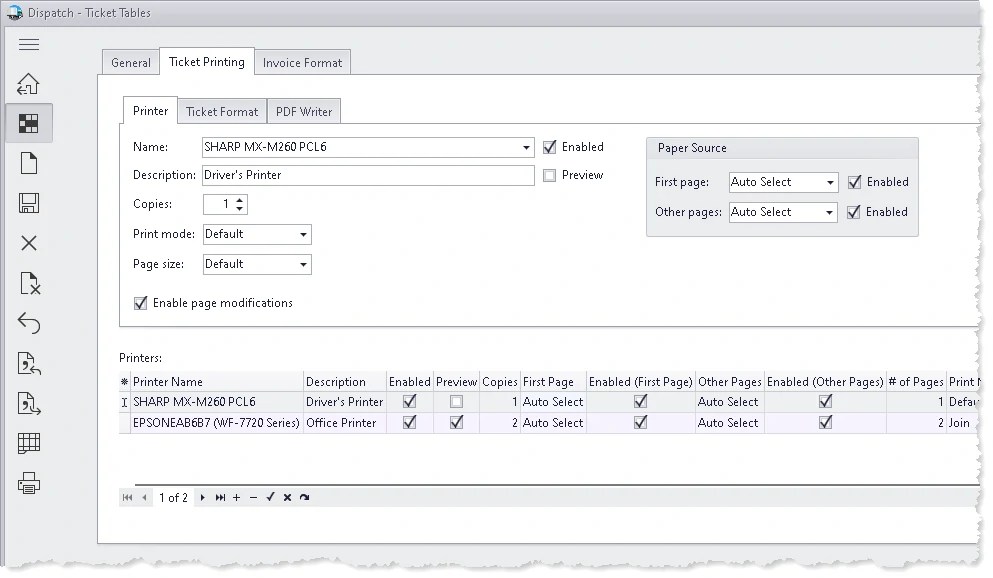993x578 pixels.
Task: Save changes using the floppy disk icon
Action: point(29,203)
